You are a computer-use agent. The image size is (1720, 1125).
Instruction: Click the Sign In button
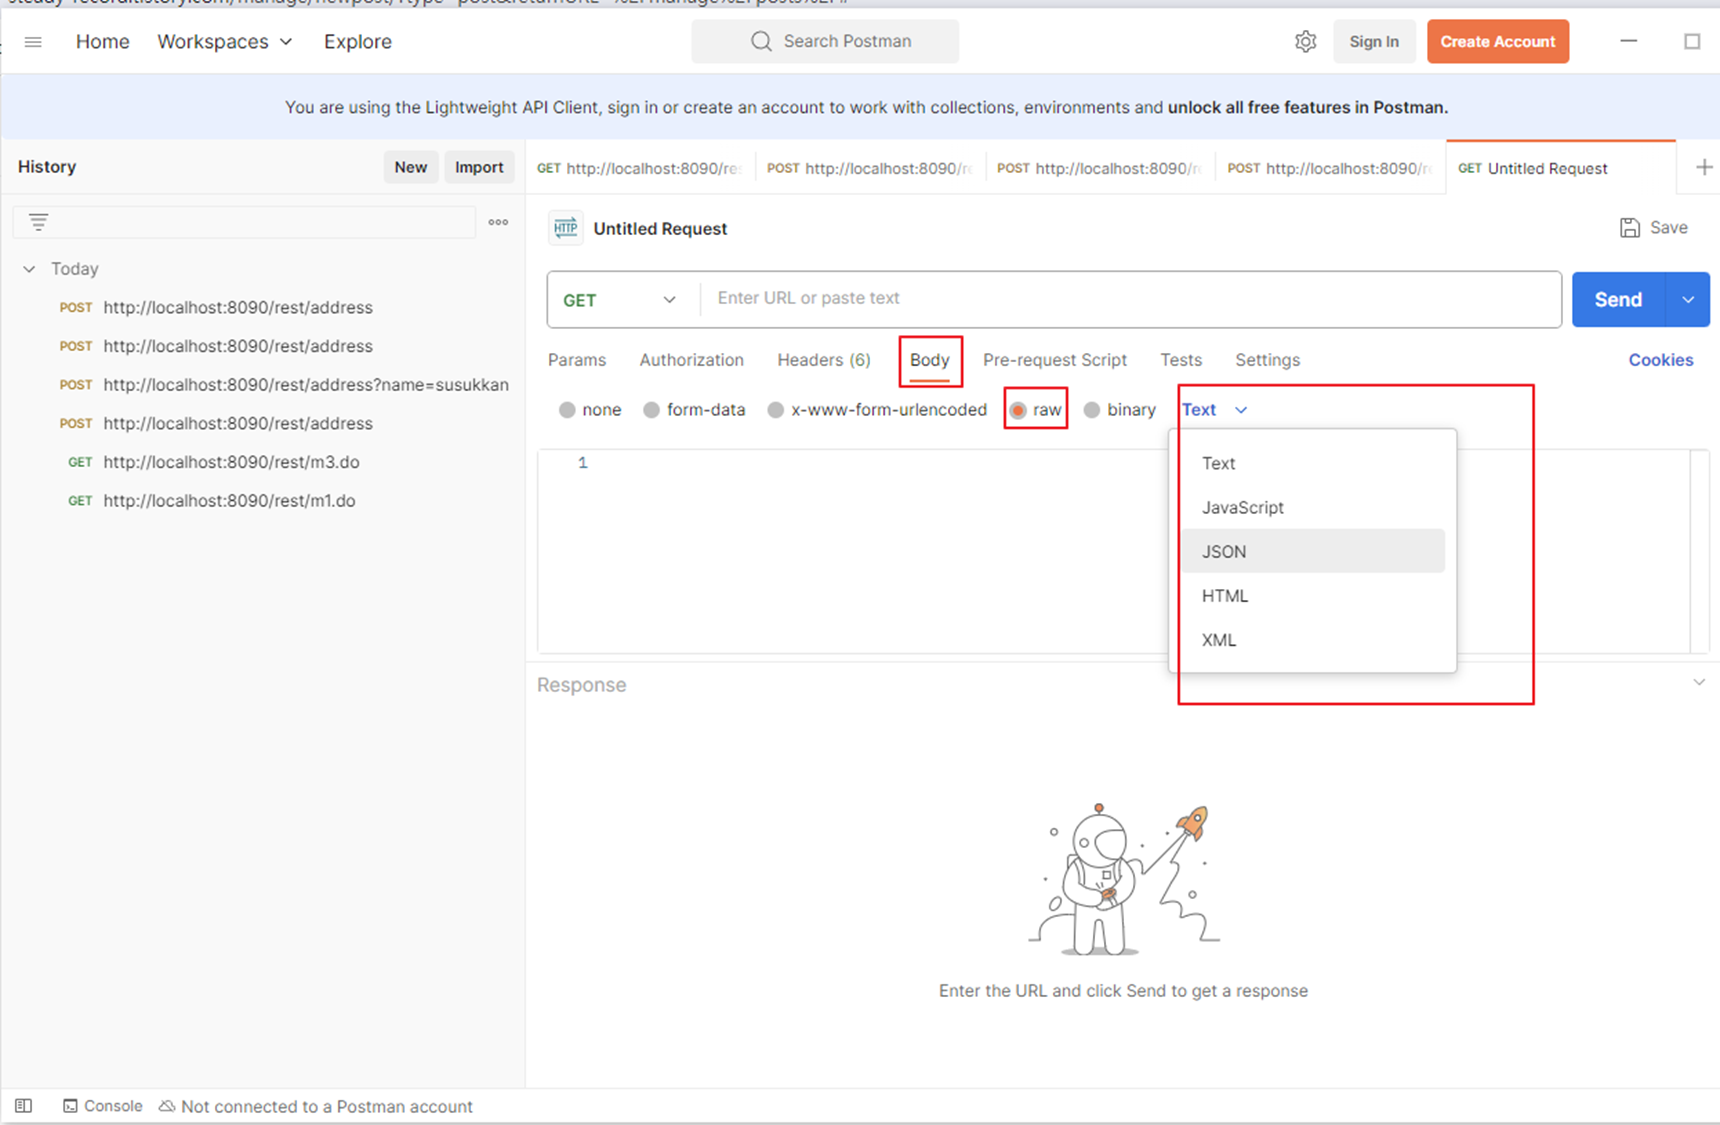tap(1374, 42)
